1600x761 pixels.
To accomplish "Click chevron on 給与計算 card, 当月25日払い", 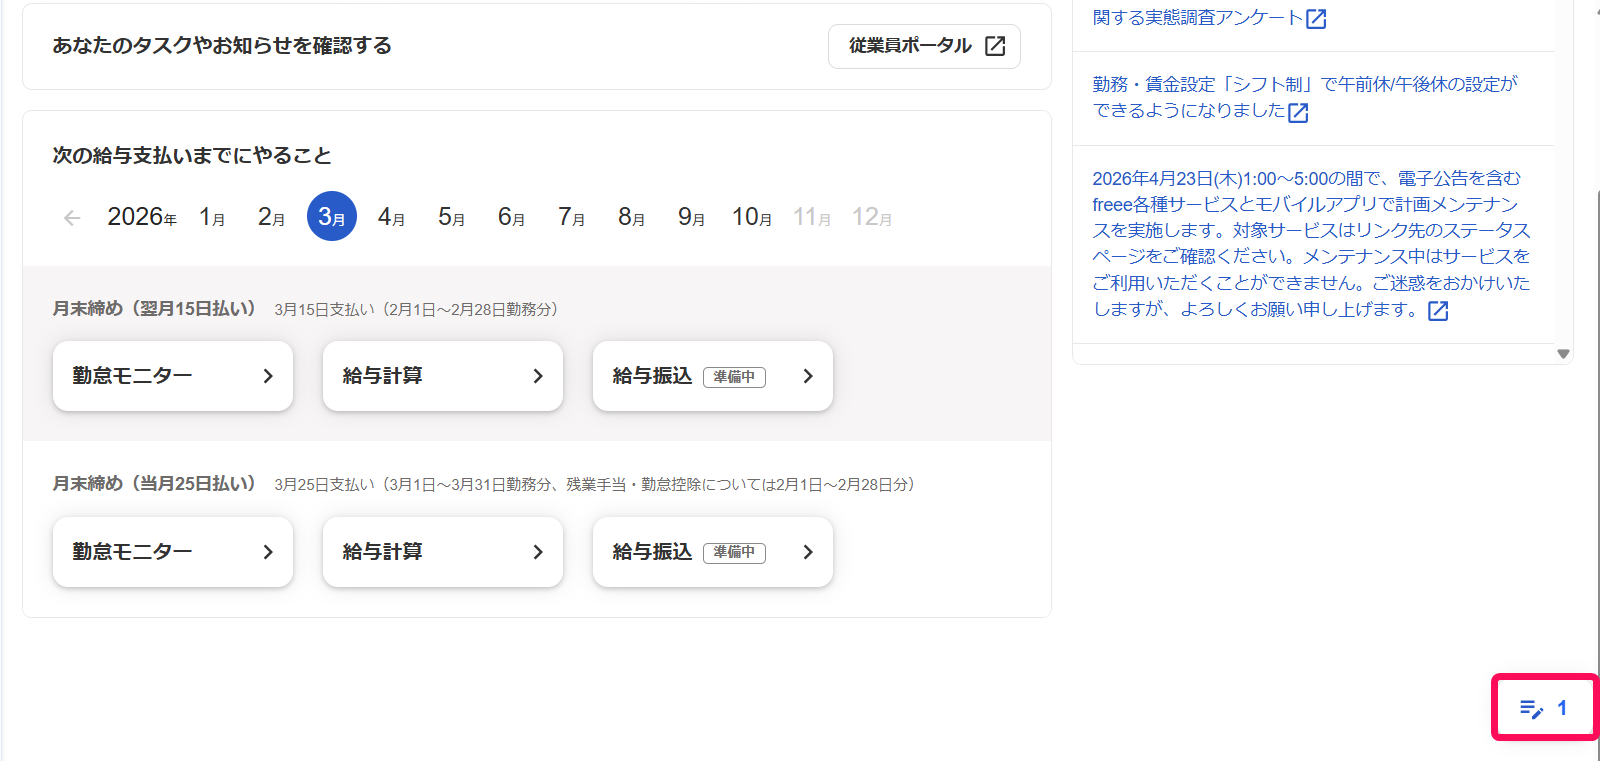I will pyautogui.click(x=538, y=552).
